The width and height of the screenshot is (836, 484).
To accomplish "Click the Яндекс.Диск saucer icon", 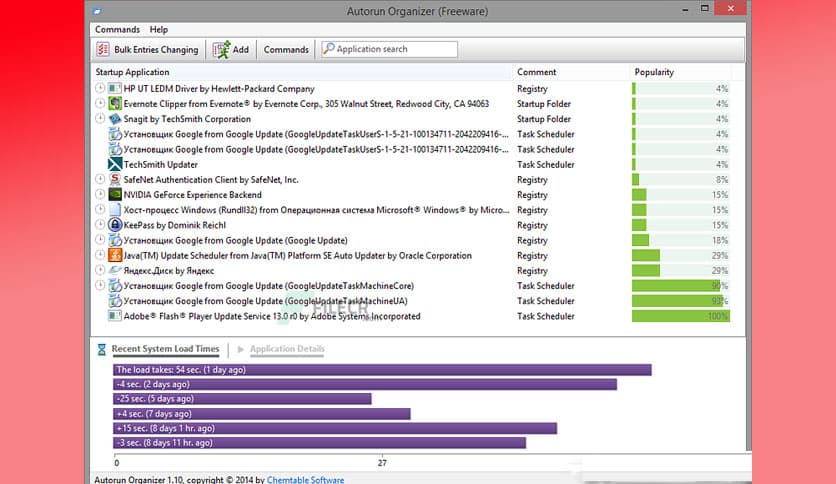I will (x=115, y=270).
